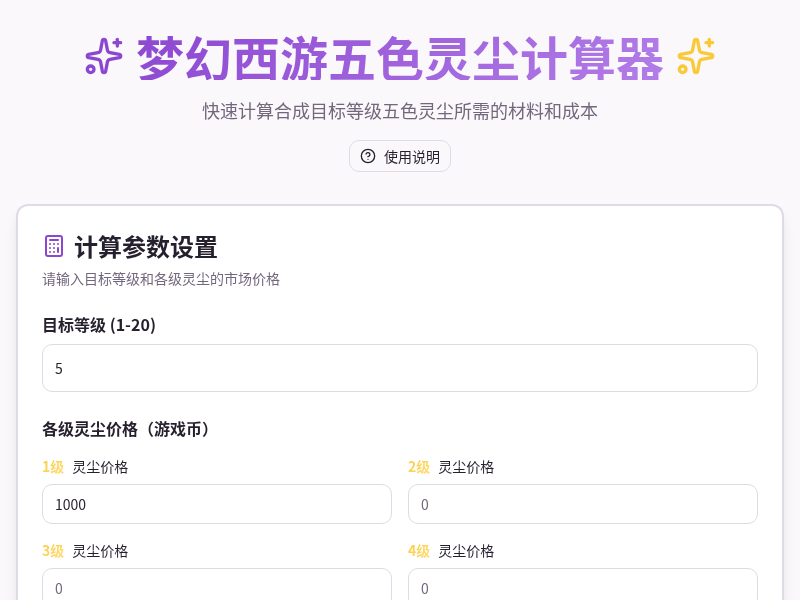Screen dimensions: 800x600
Task: Click the 1级 灵尘价格 price input
Action: coord(216,504)
